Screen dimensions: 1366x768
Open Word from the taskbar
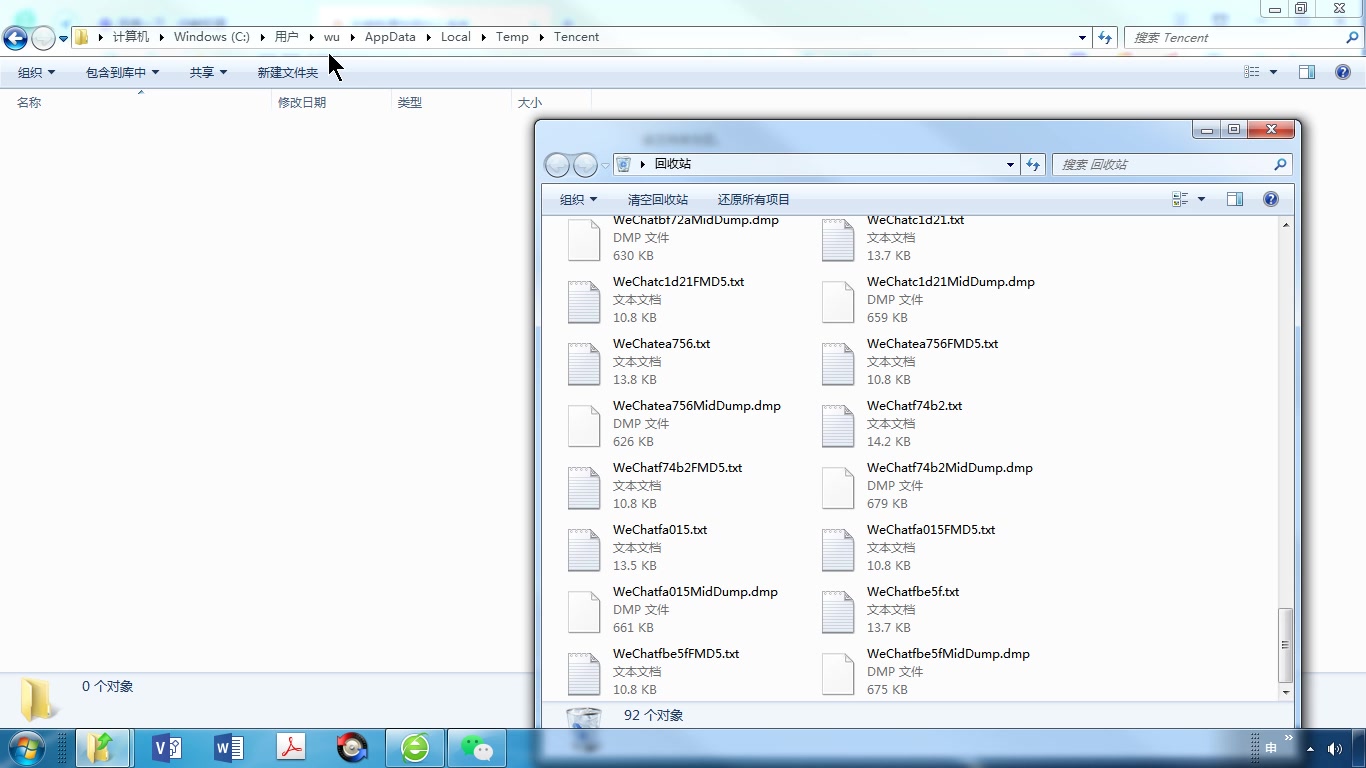[x=229, y=747]
